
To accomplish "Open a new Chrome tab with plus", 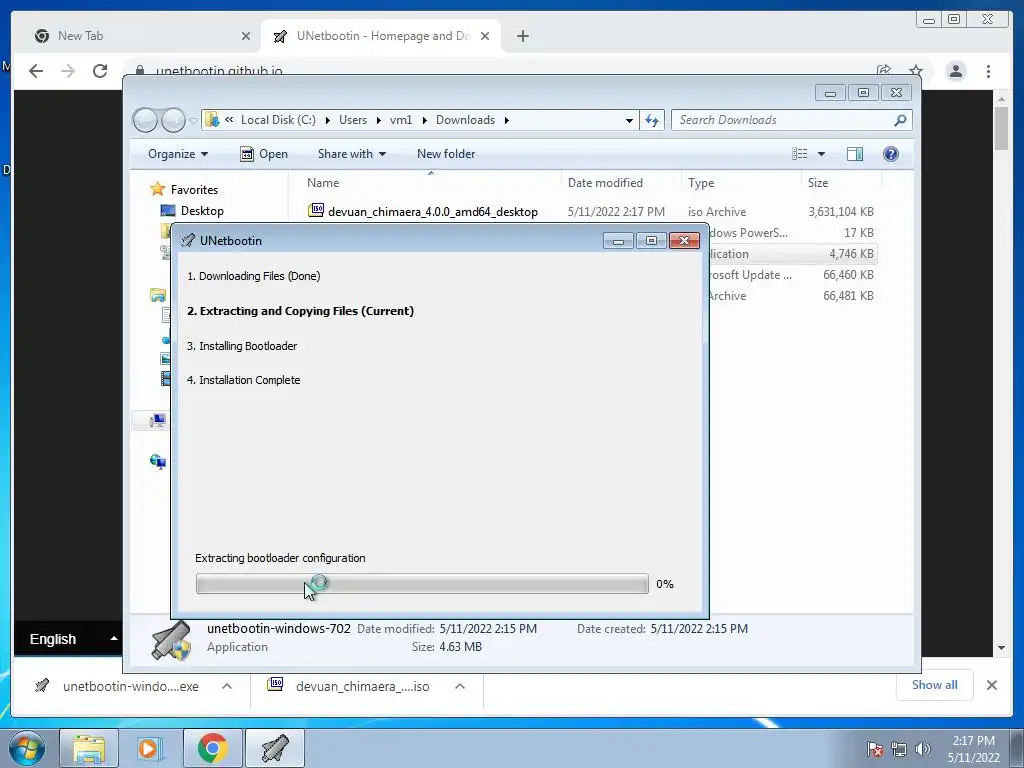I will click(x=522, y=36).
